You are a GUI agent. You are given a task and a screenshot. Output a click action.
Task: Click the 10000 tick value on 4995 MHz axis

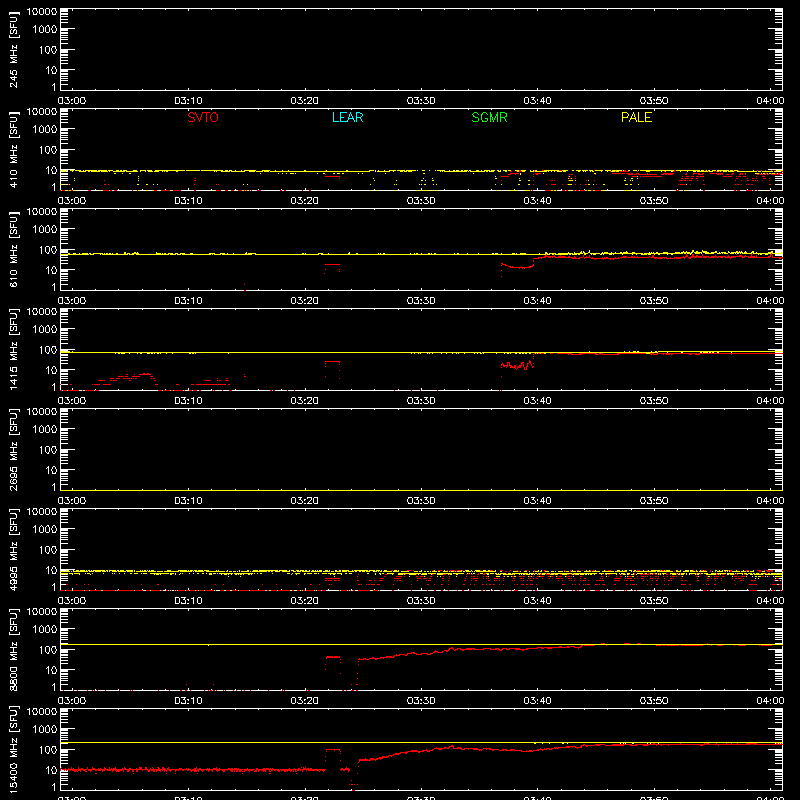42,512
